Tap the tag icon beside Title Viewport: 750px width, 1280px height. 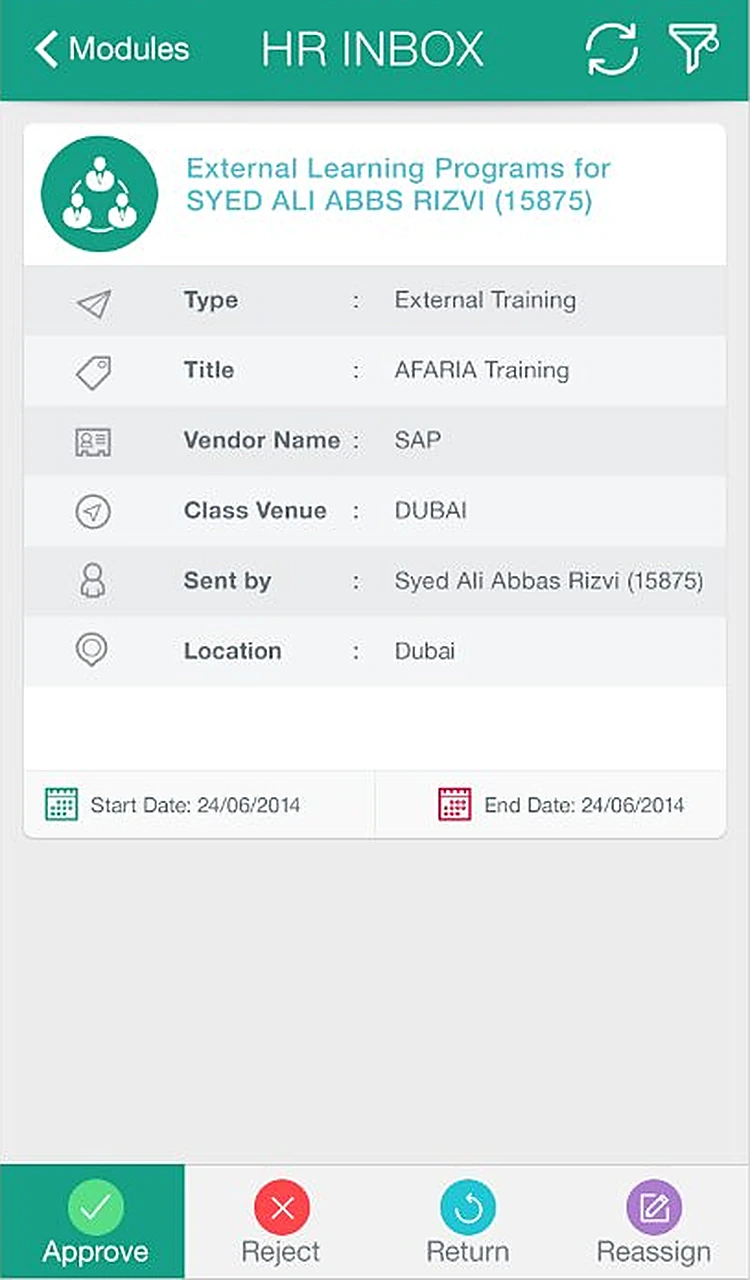pyautogui.click(x=93, y=372)
